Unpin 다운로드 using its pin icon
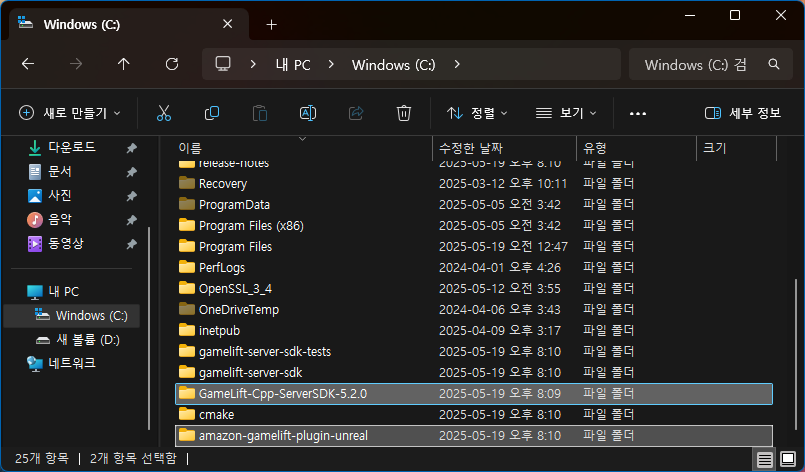805x472 pixels. coord(132,148)
